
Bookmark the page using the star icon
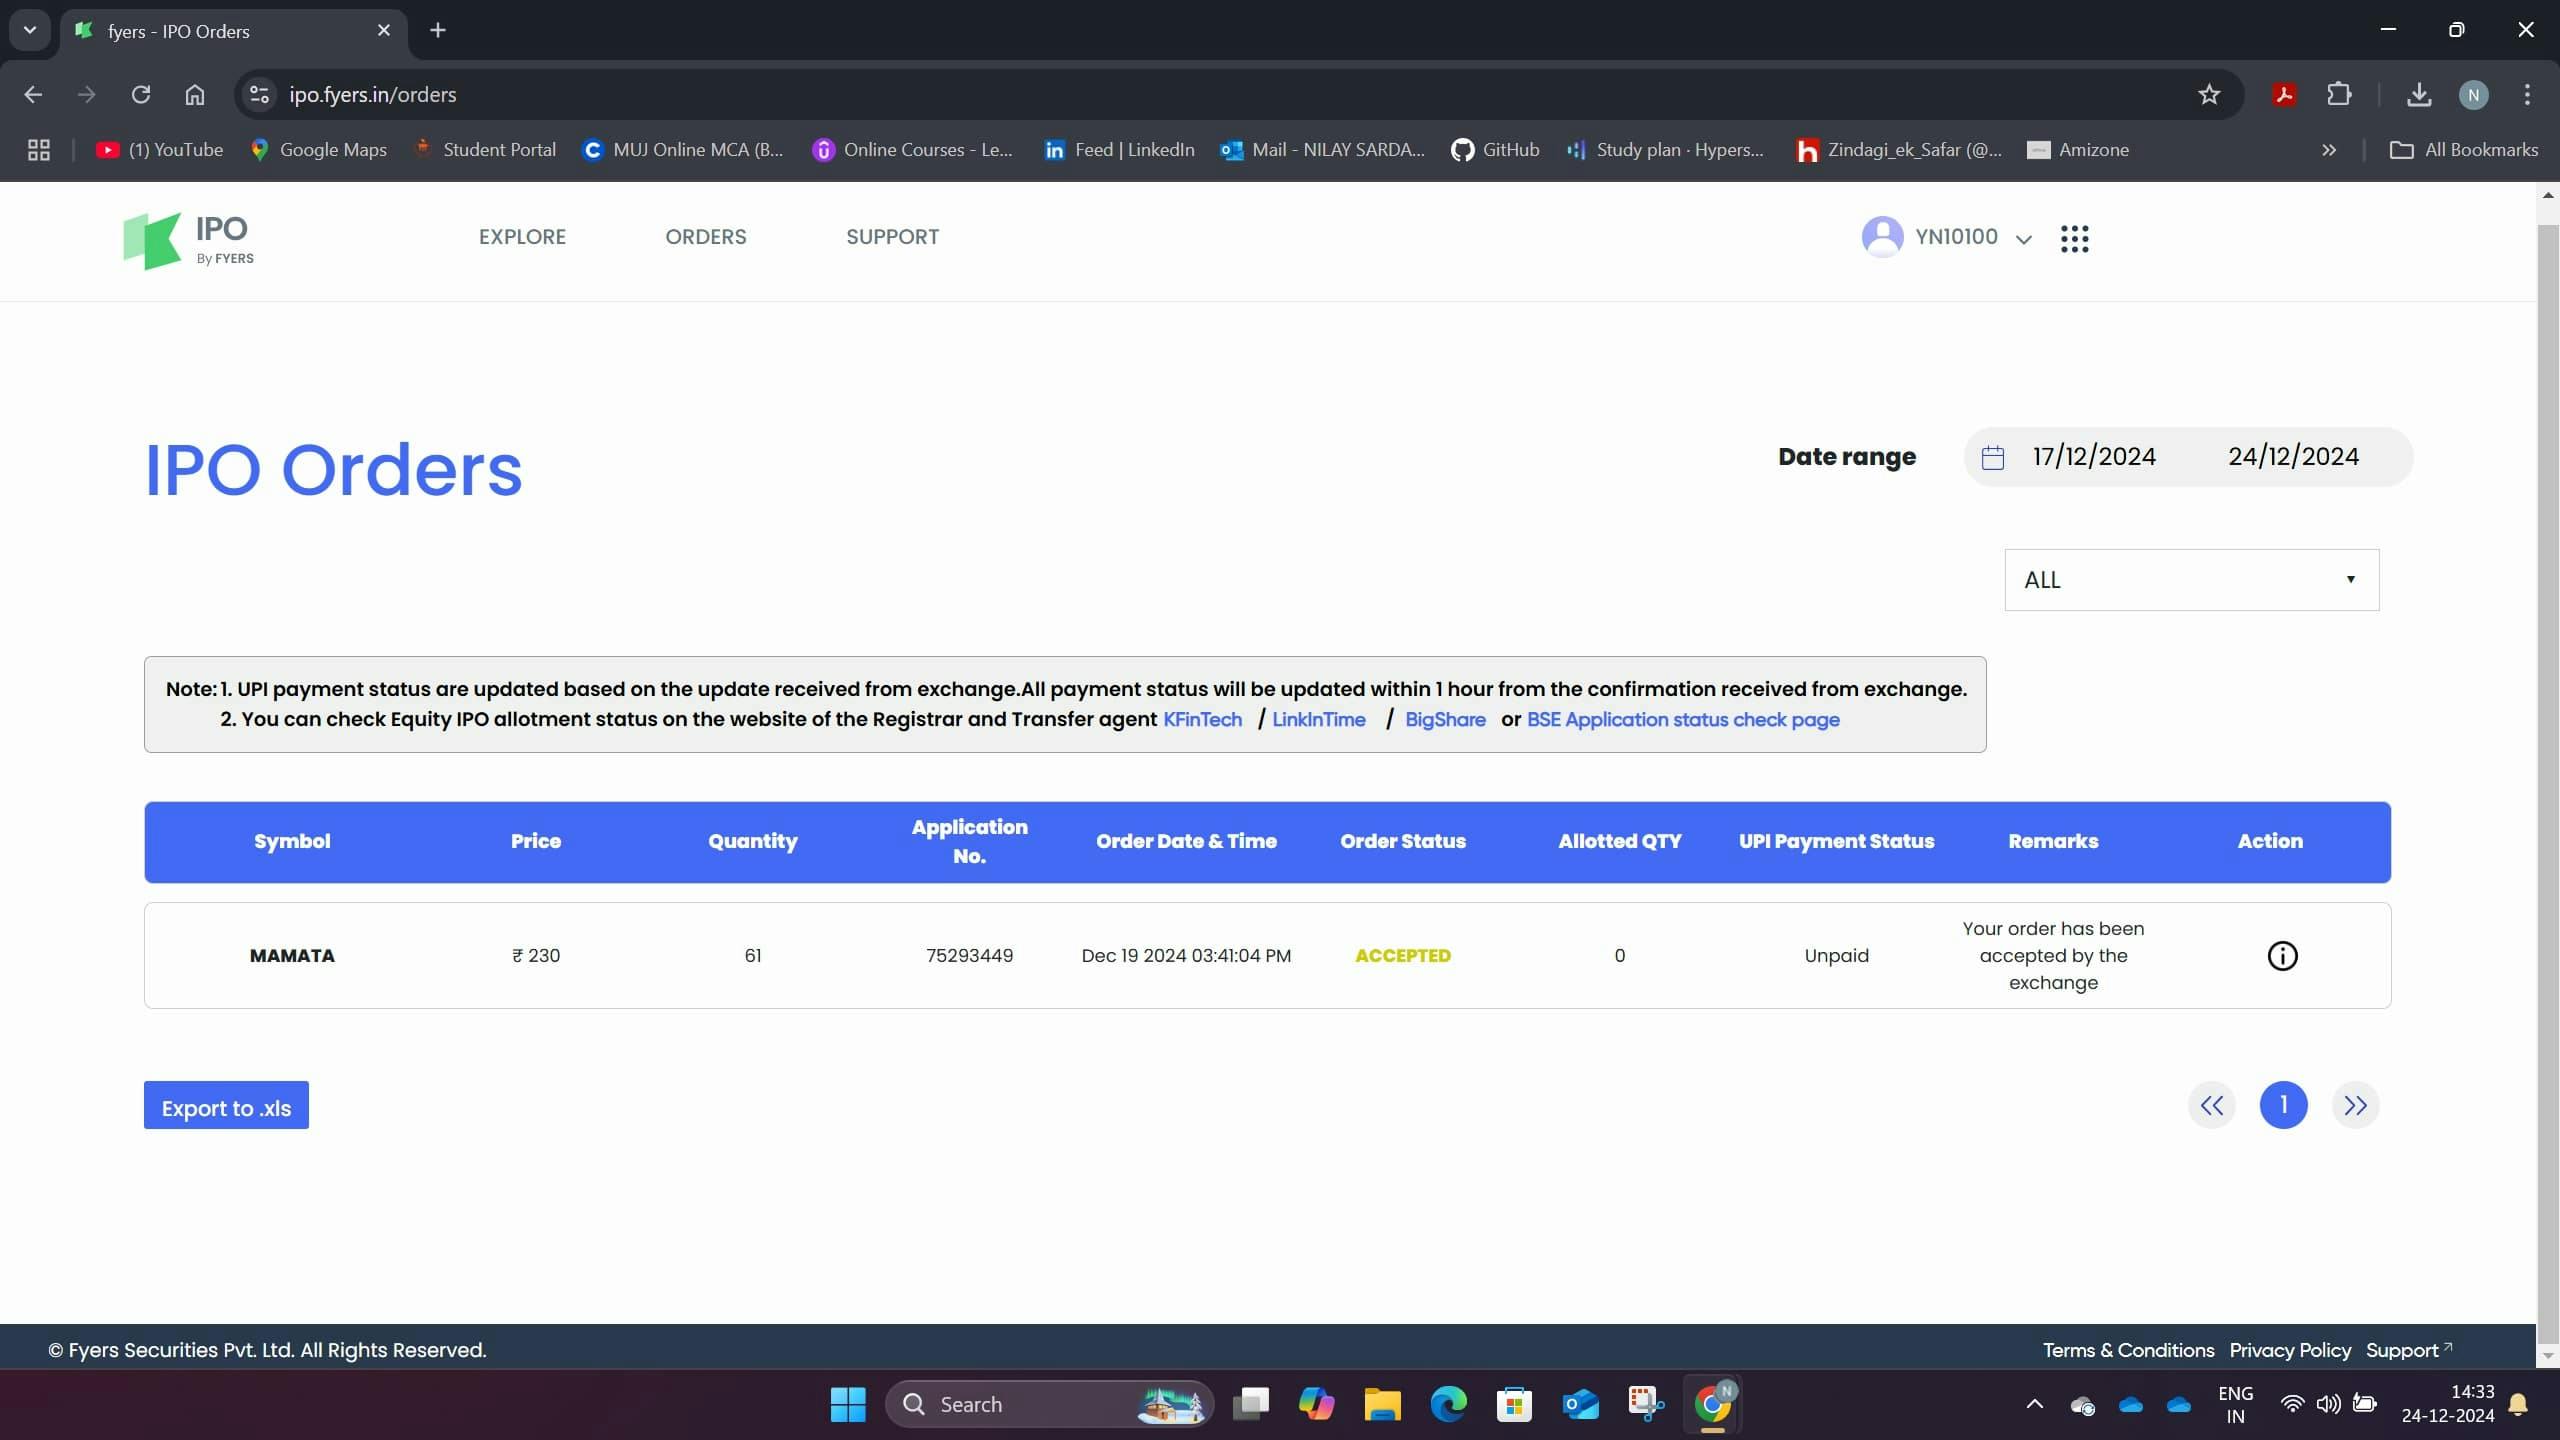click(x=2208, y=94)
